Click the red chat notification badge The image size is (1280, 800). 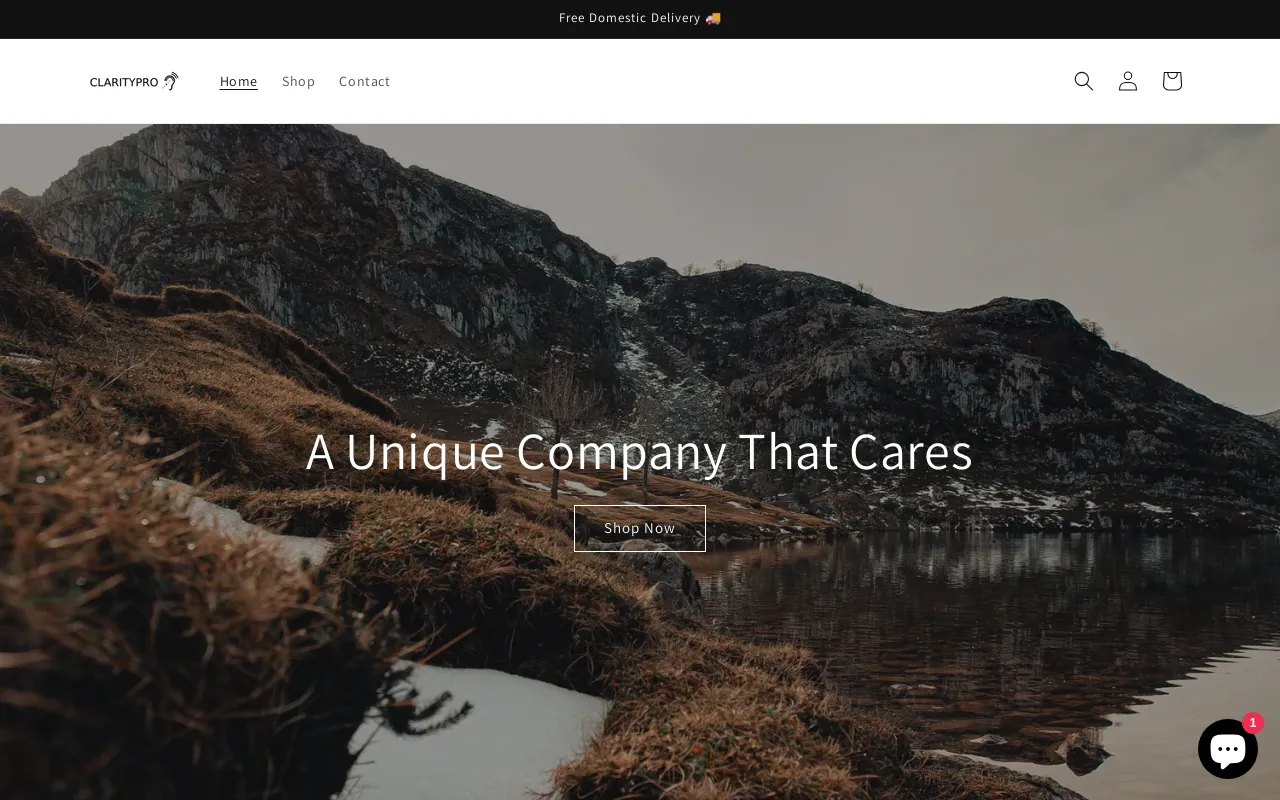click(1253, 723)
